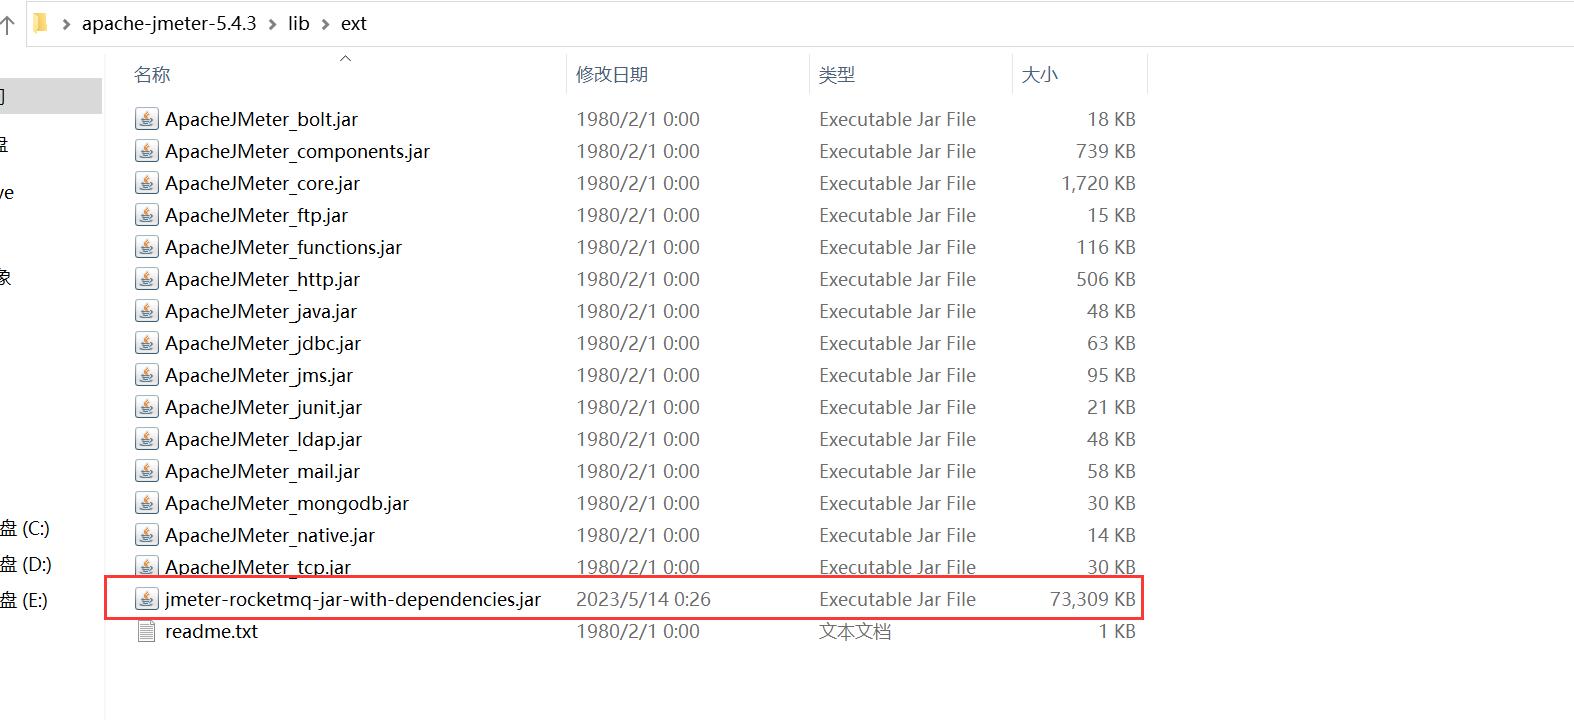Select jmeter-rocketmq-jar-with-dependencies.jar file name
The width and height of the screenshot is (1574, 720).
tap(353, 599)
